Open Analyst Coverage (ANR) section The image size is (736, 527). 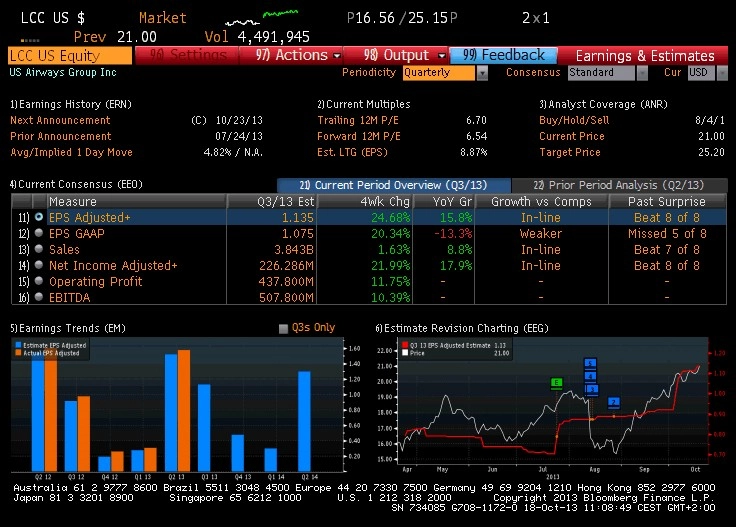(x=603, y=104)
